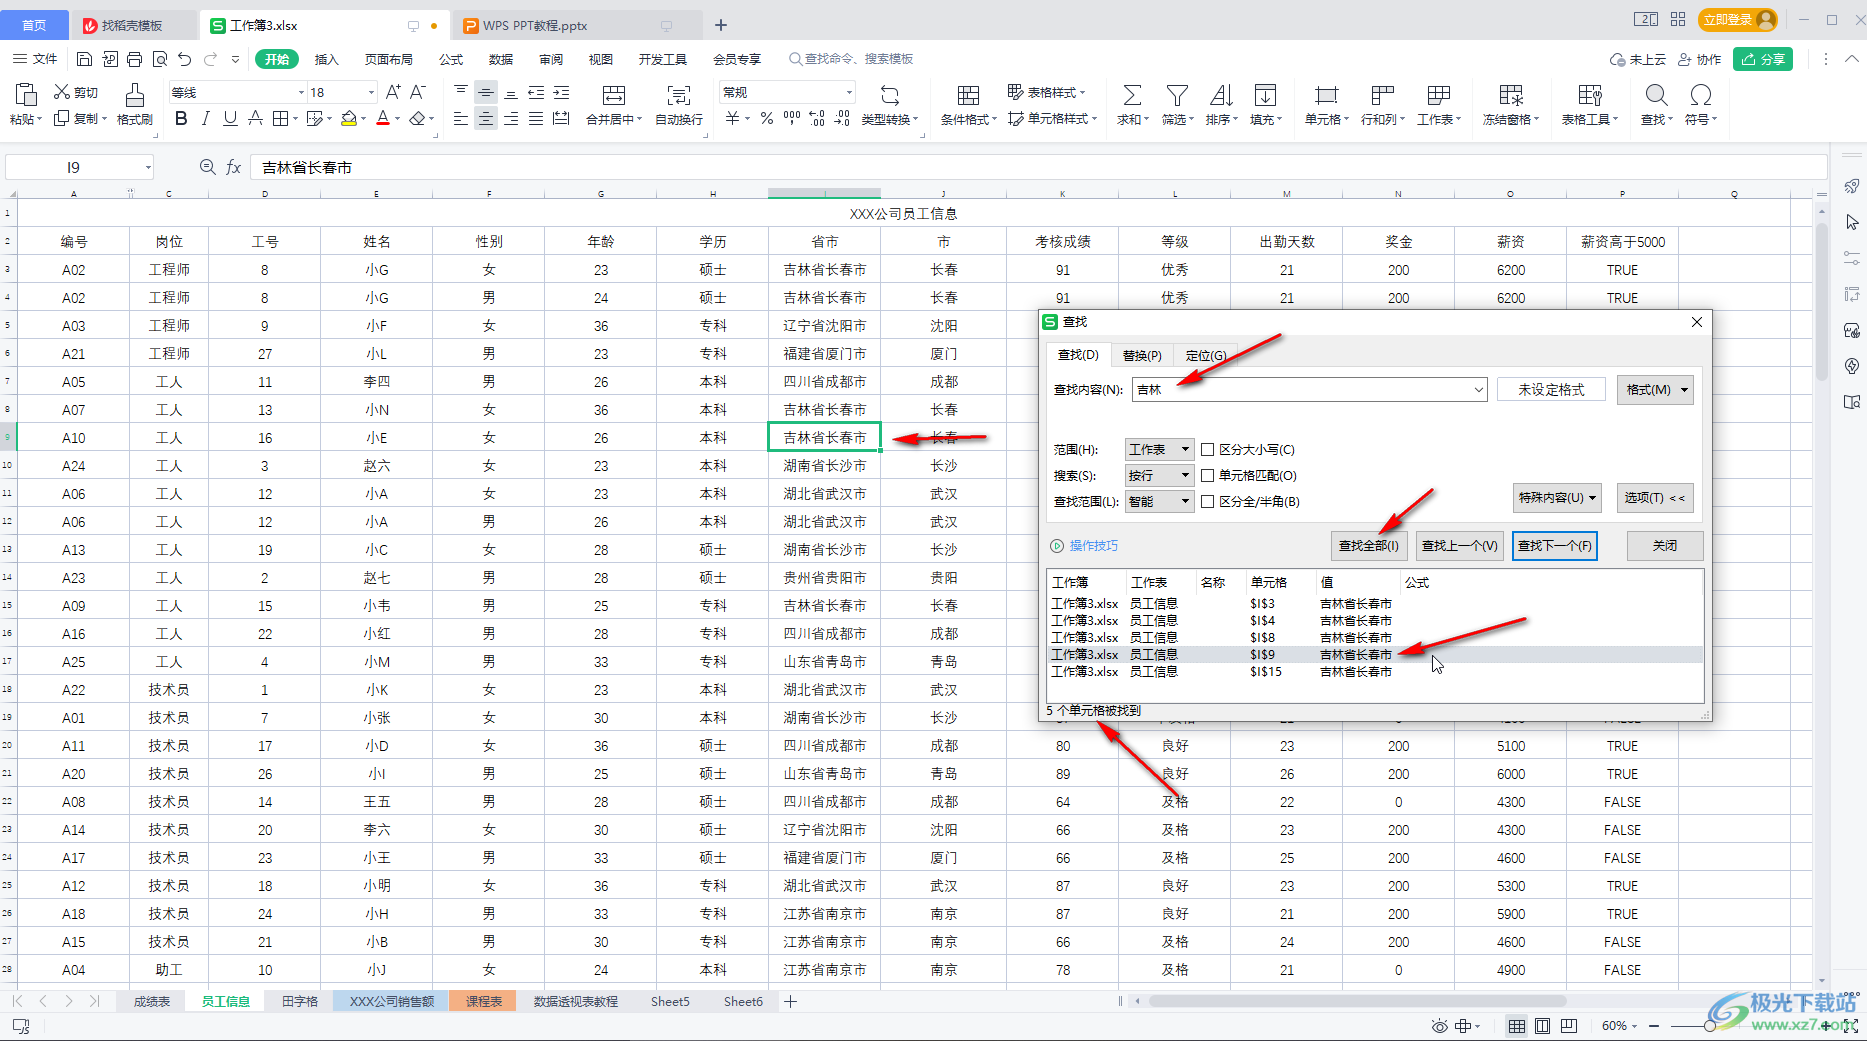Switch to page layout view in status bar
Viewport: 1867px width, 1041px height.
(x=1542, y=1026)
